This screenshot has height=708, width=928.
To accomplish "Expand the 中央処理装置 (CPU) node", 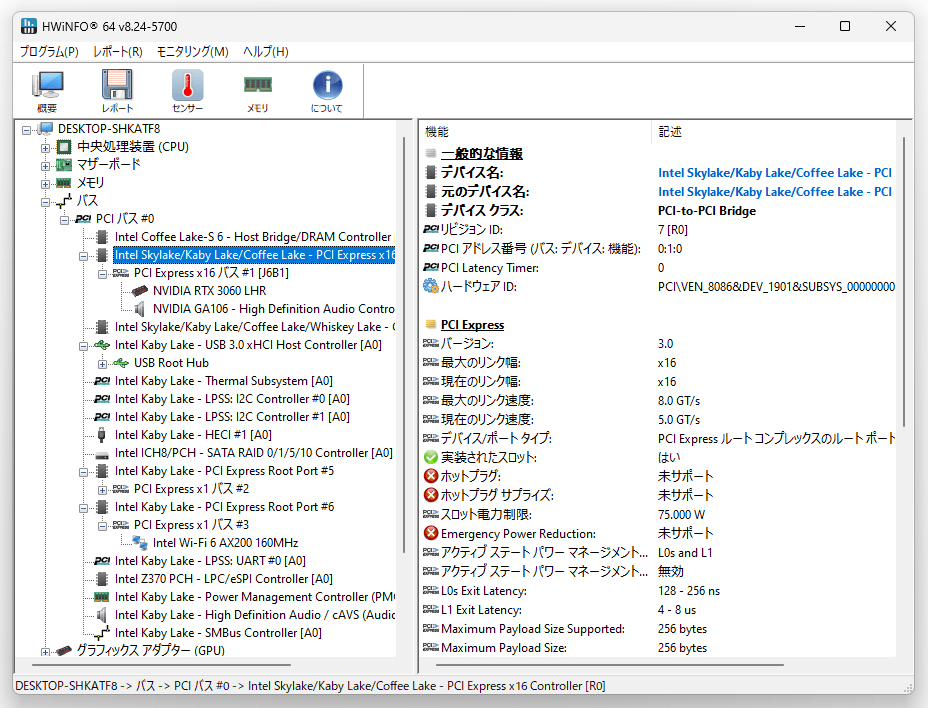I will coord(46,147).
